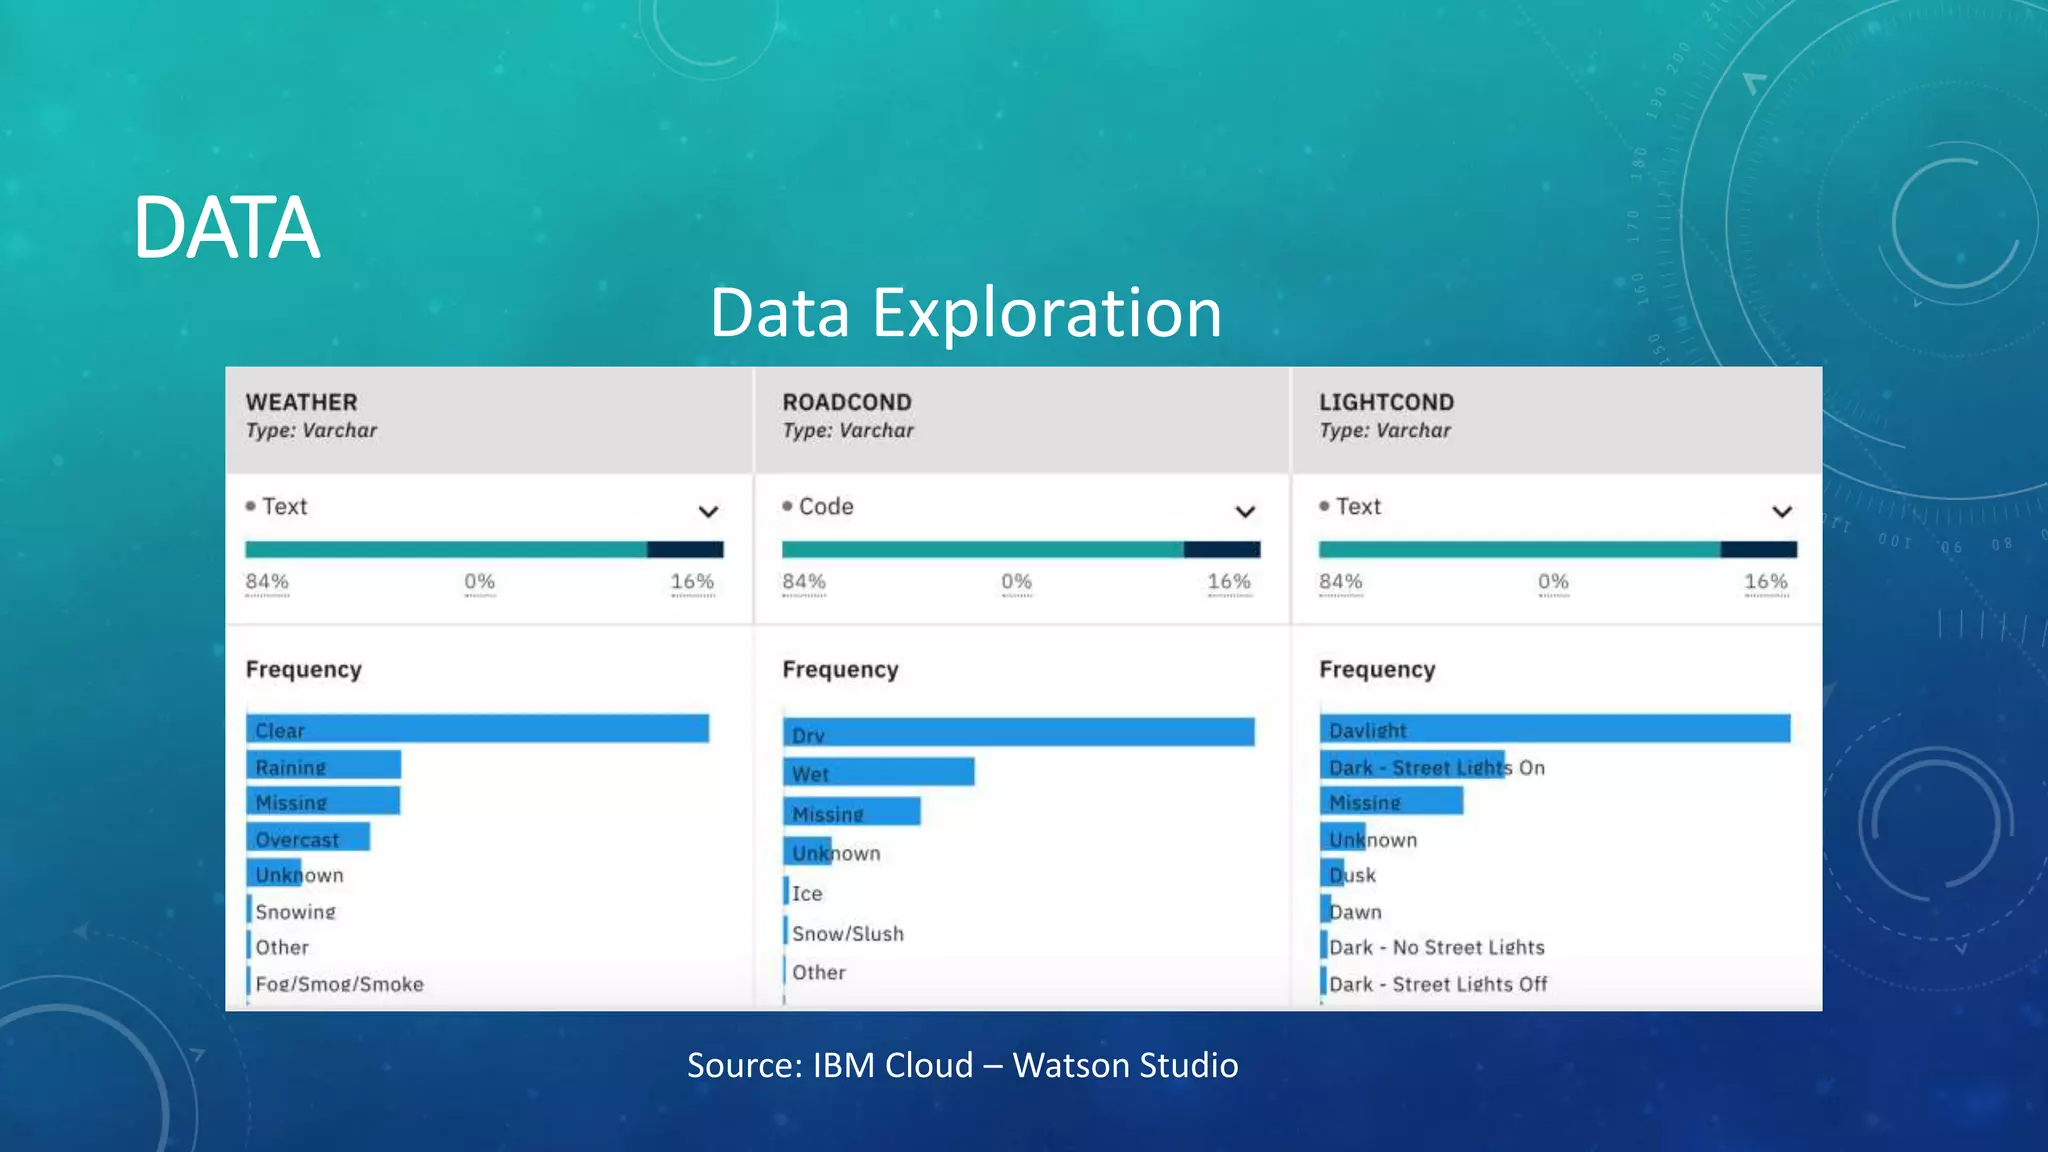This screenshot has height=1152, width=2048.
Task: Click the Snowing frequency row
Action: point(292,911)
